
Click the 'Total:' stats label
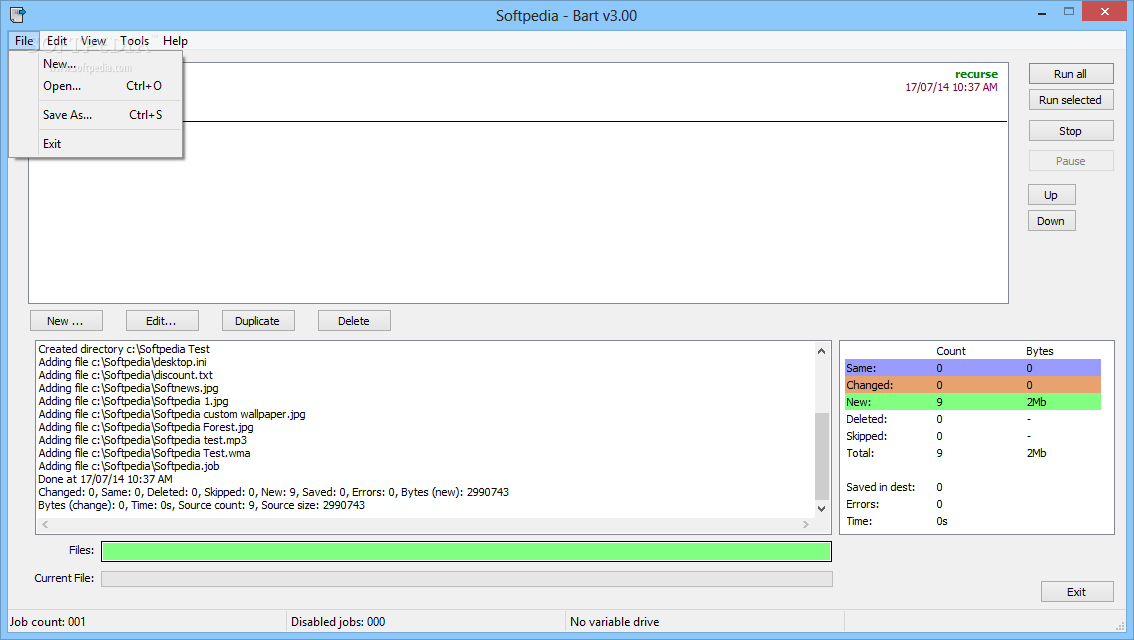pyautogui.click(x=860, y=453)
